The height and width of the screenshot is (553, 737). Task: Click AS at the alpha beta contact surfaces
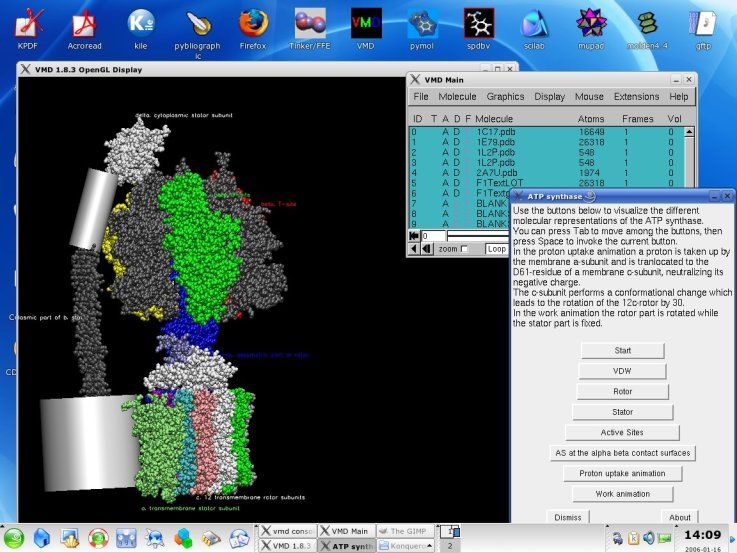622,453
